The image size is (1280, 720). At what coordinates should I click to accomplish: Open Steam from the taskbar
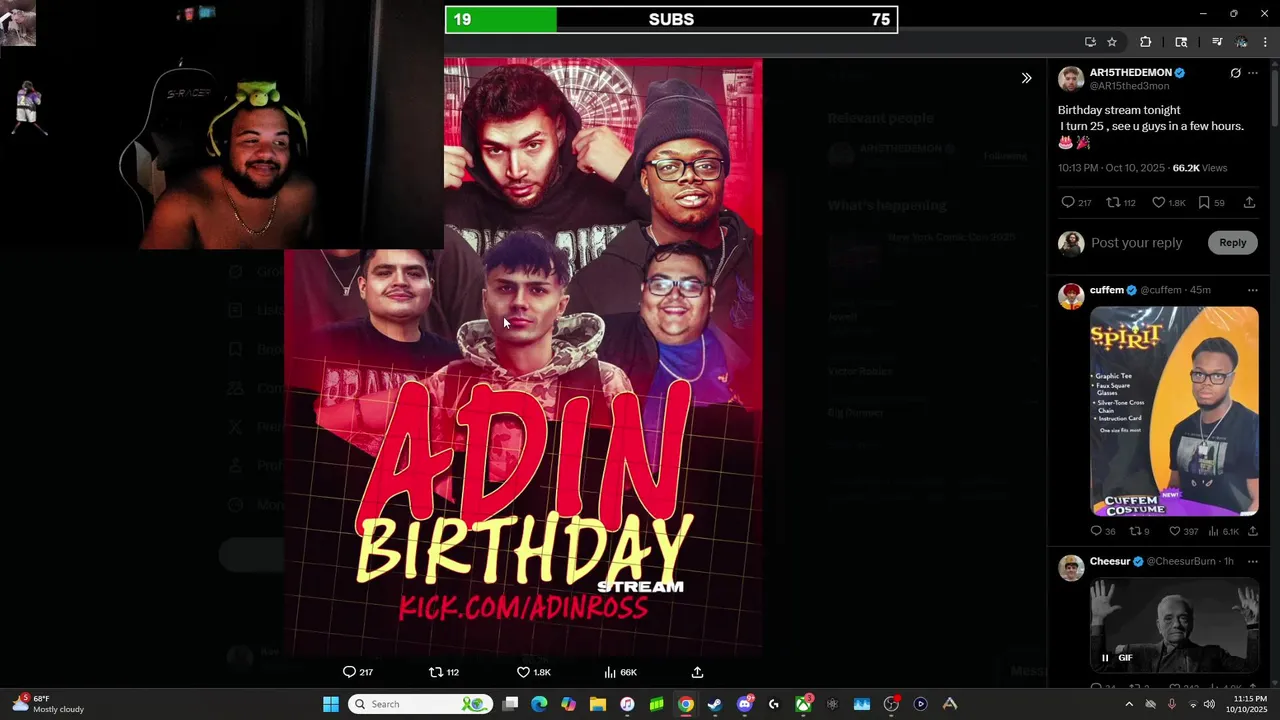(x=715, y=704)
